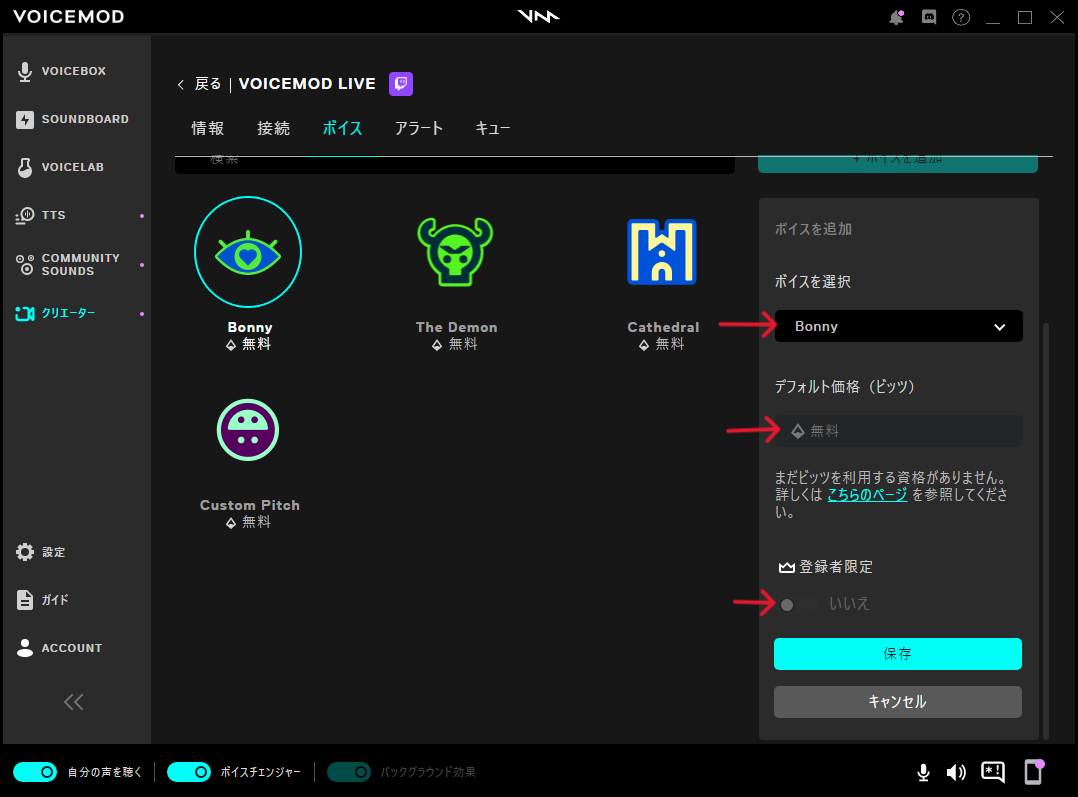
Task: Open the TTS text-to-speech section
Action: pyautogui.click(x=41, y=215)
